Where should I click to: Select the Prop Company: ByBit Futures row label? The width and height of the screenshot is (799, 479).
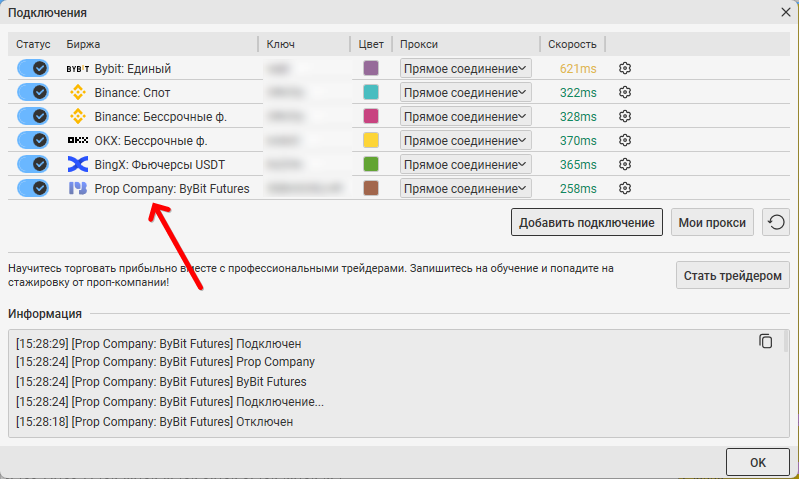(172, 189)
